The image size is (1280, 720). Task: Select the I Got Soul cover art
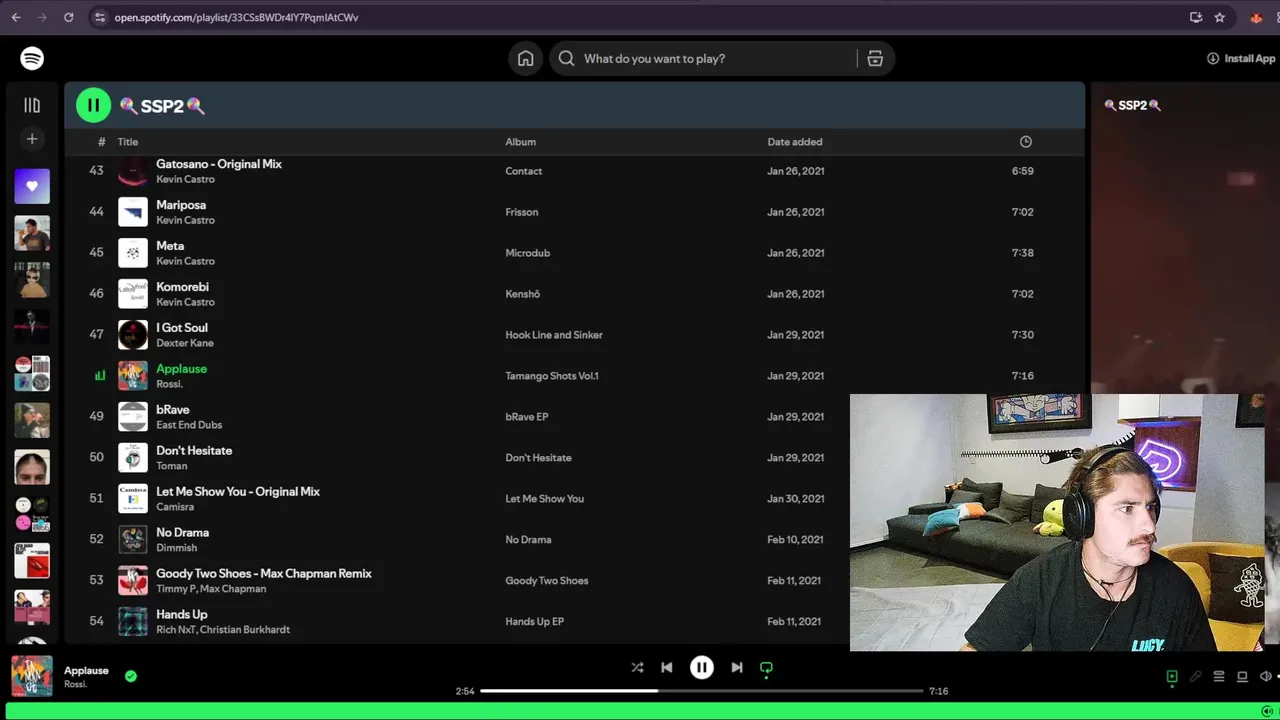coord(133,335)
